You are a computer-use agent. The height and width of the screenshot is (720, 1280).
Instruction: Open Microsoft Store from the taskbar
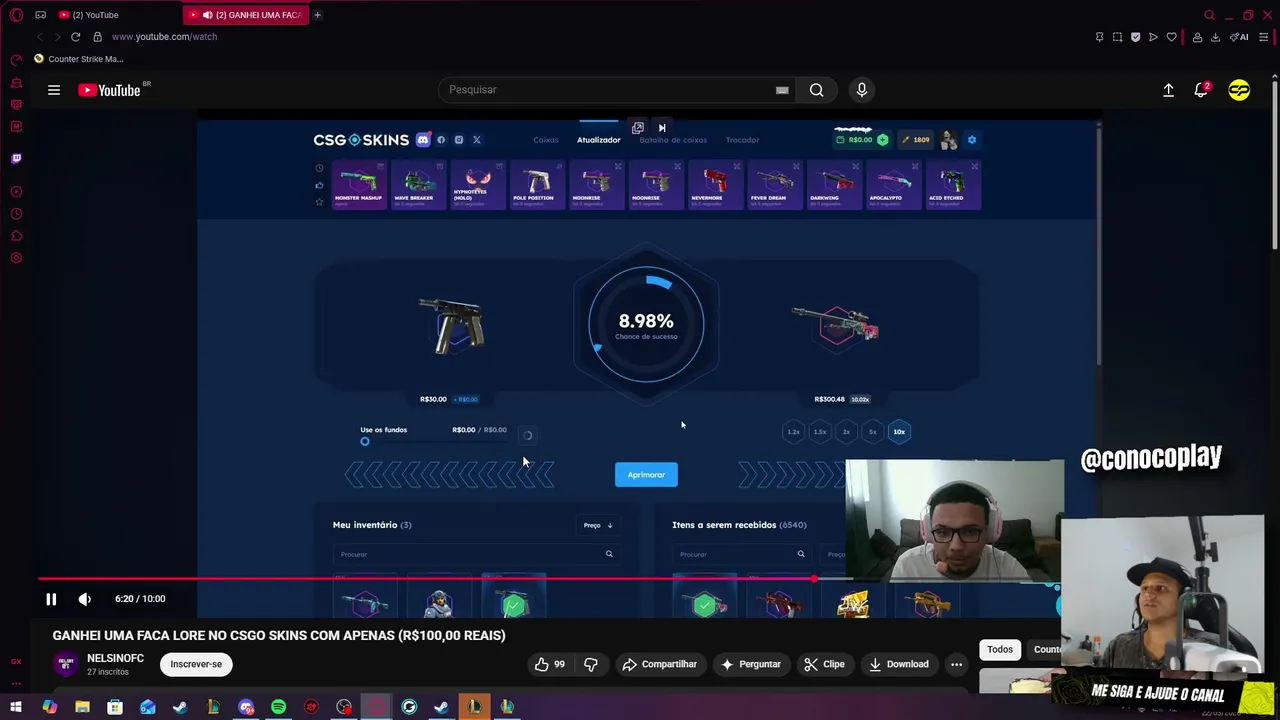click(x=115, y=708)
